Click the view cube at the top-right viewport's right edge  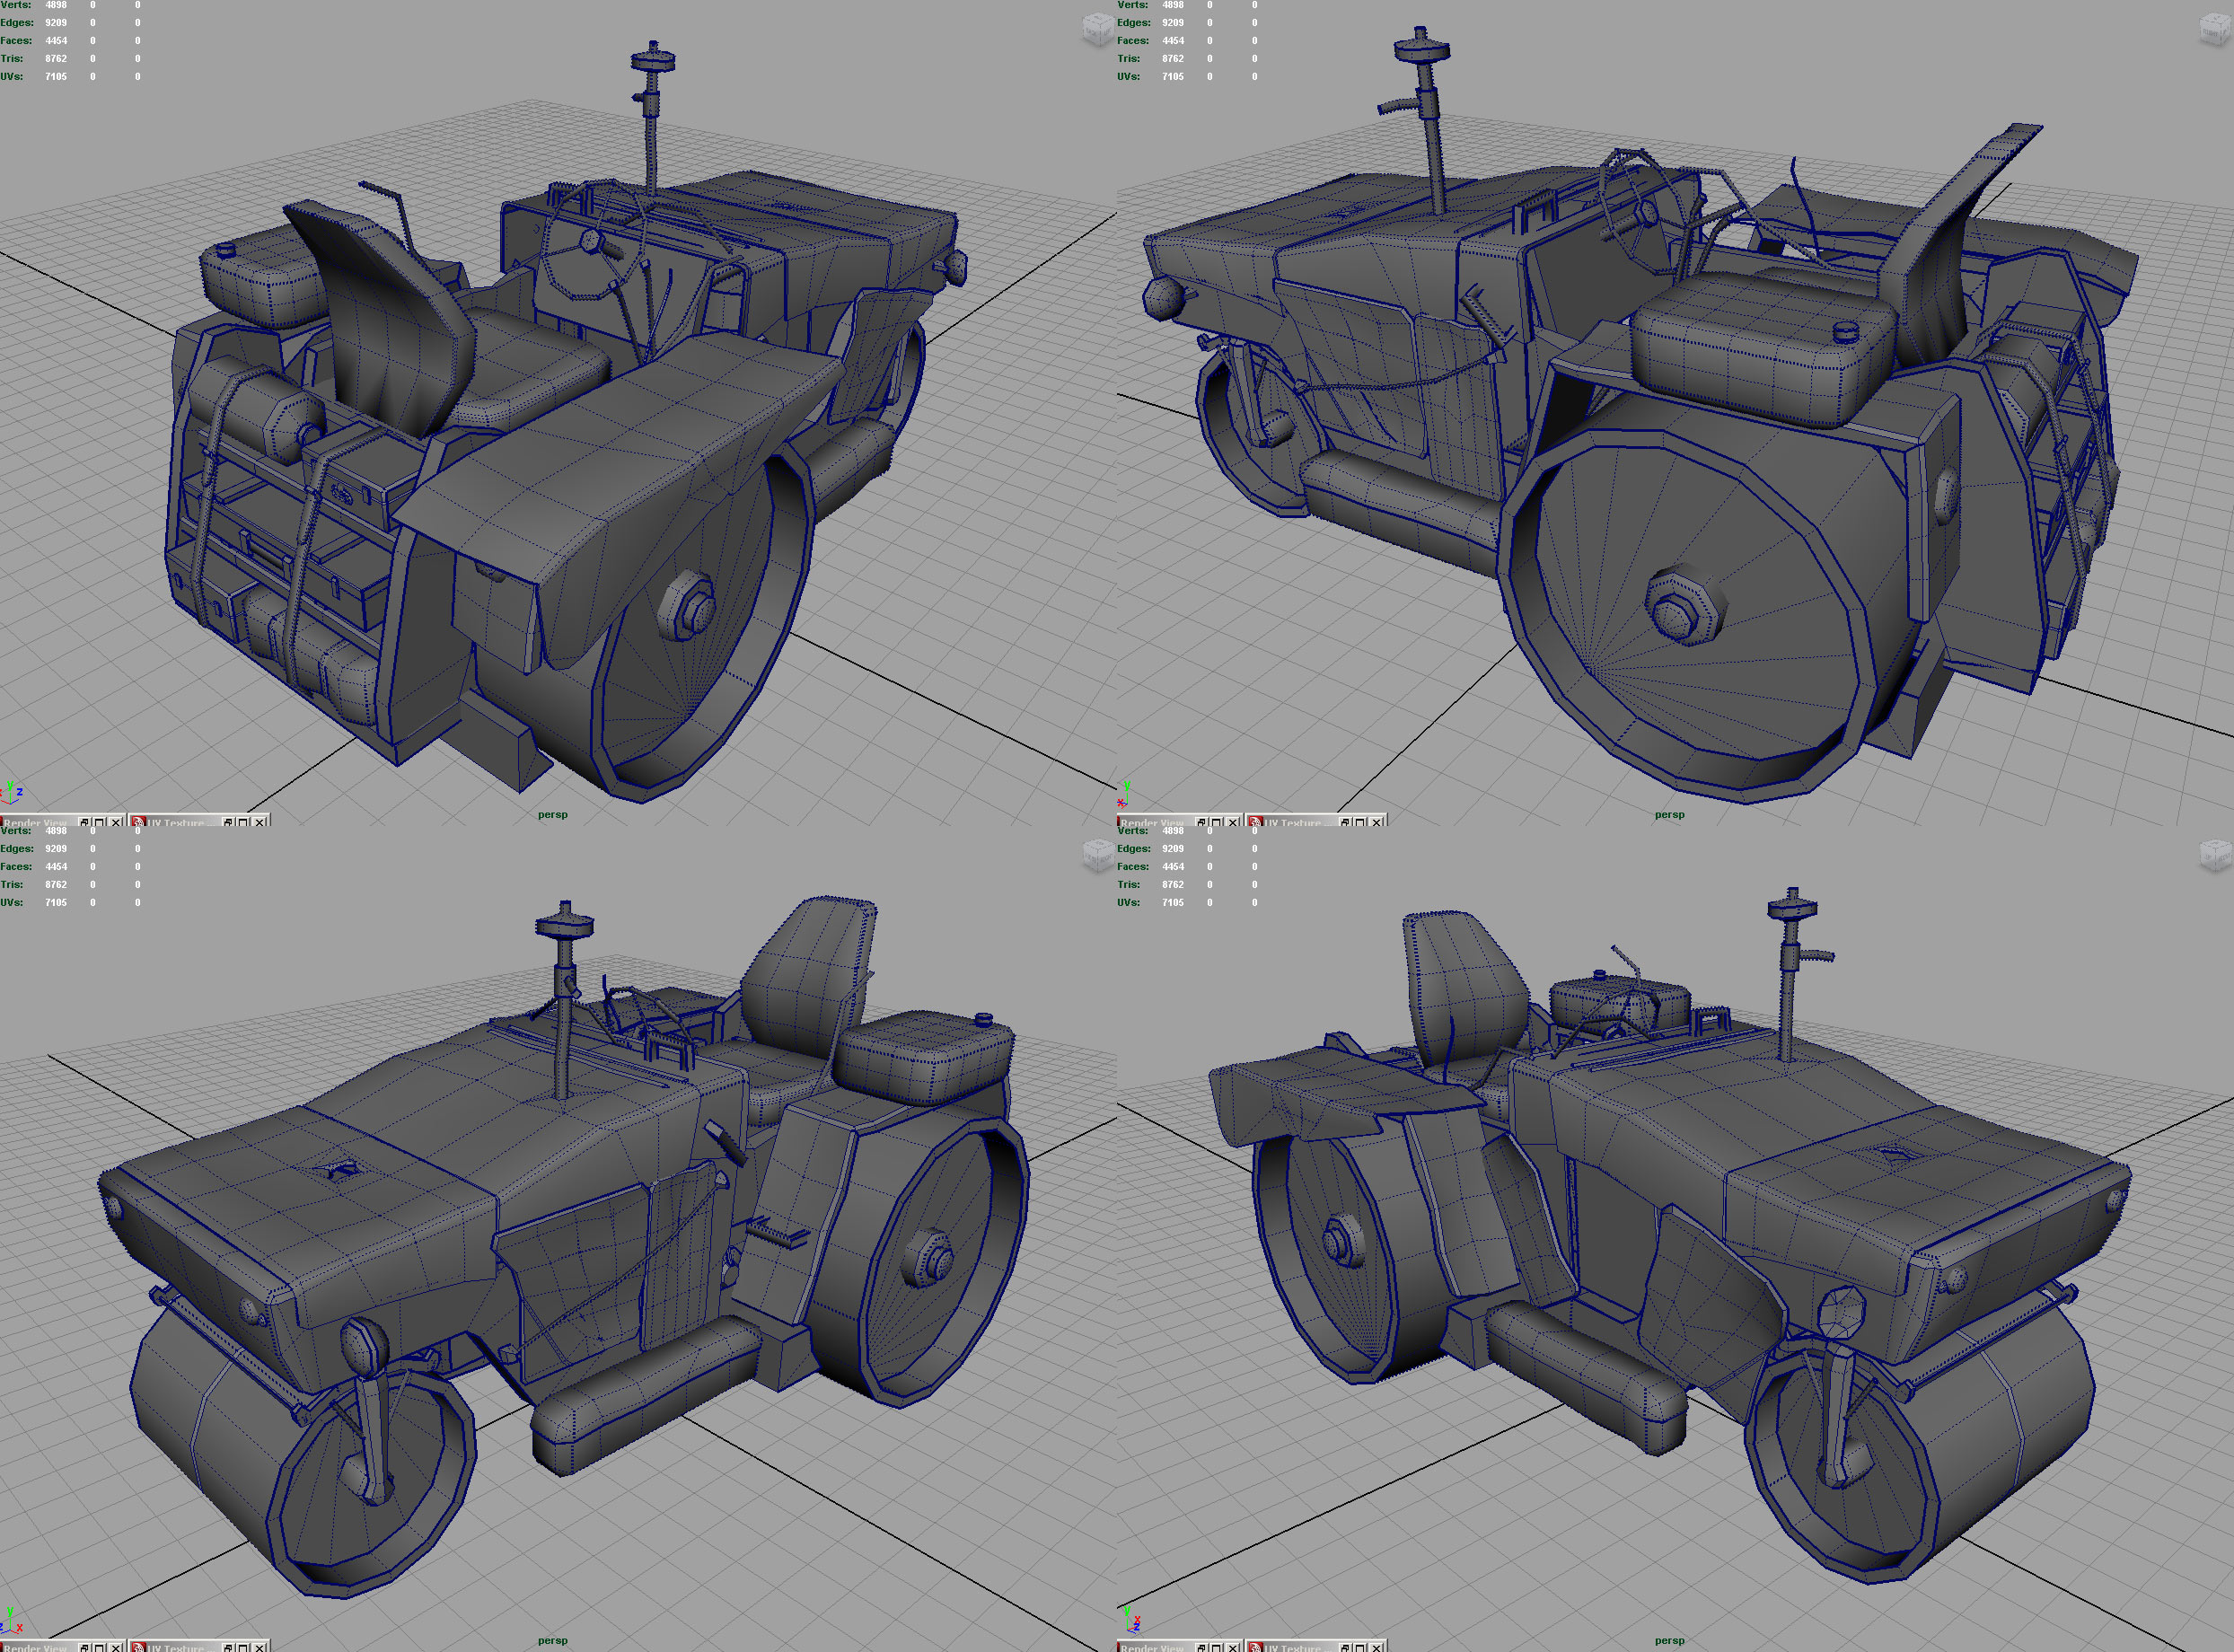(2217, 30)
